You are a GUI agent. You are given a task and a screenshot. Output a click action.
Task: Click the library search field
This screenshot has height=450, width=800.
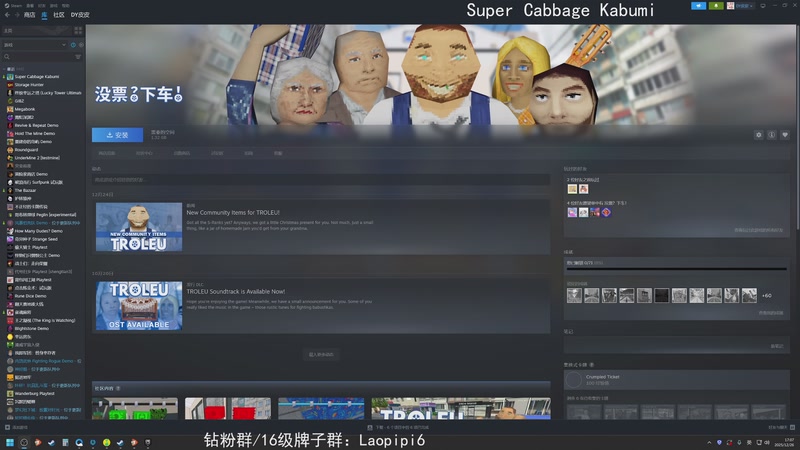coord(38,57)
